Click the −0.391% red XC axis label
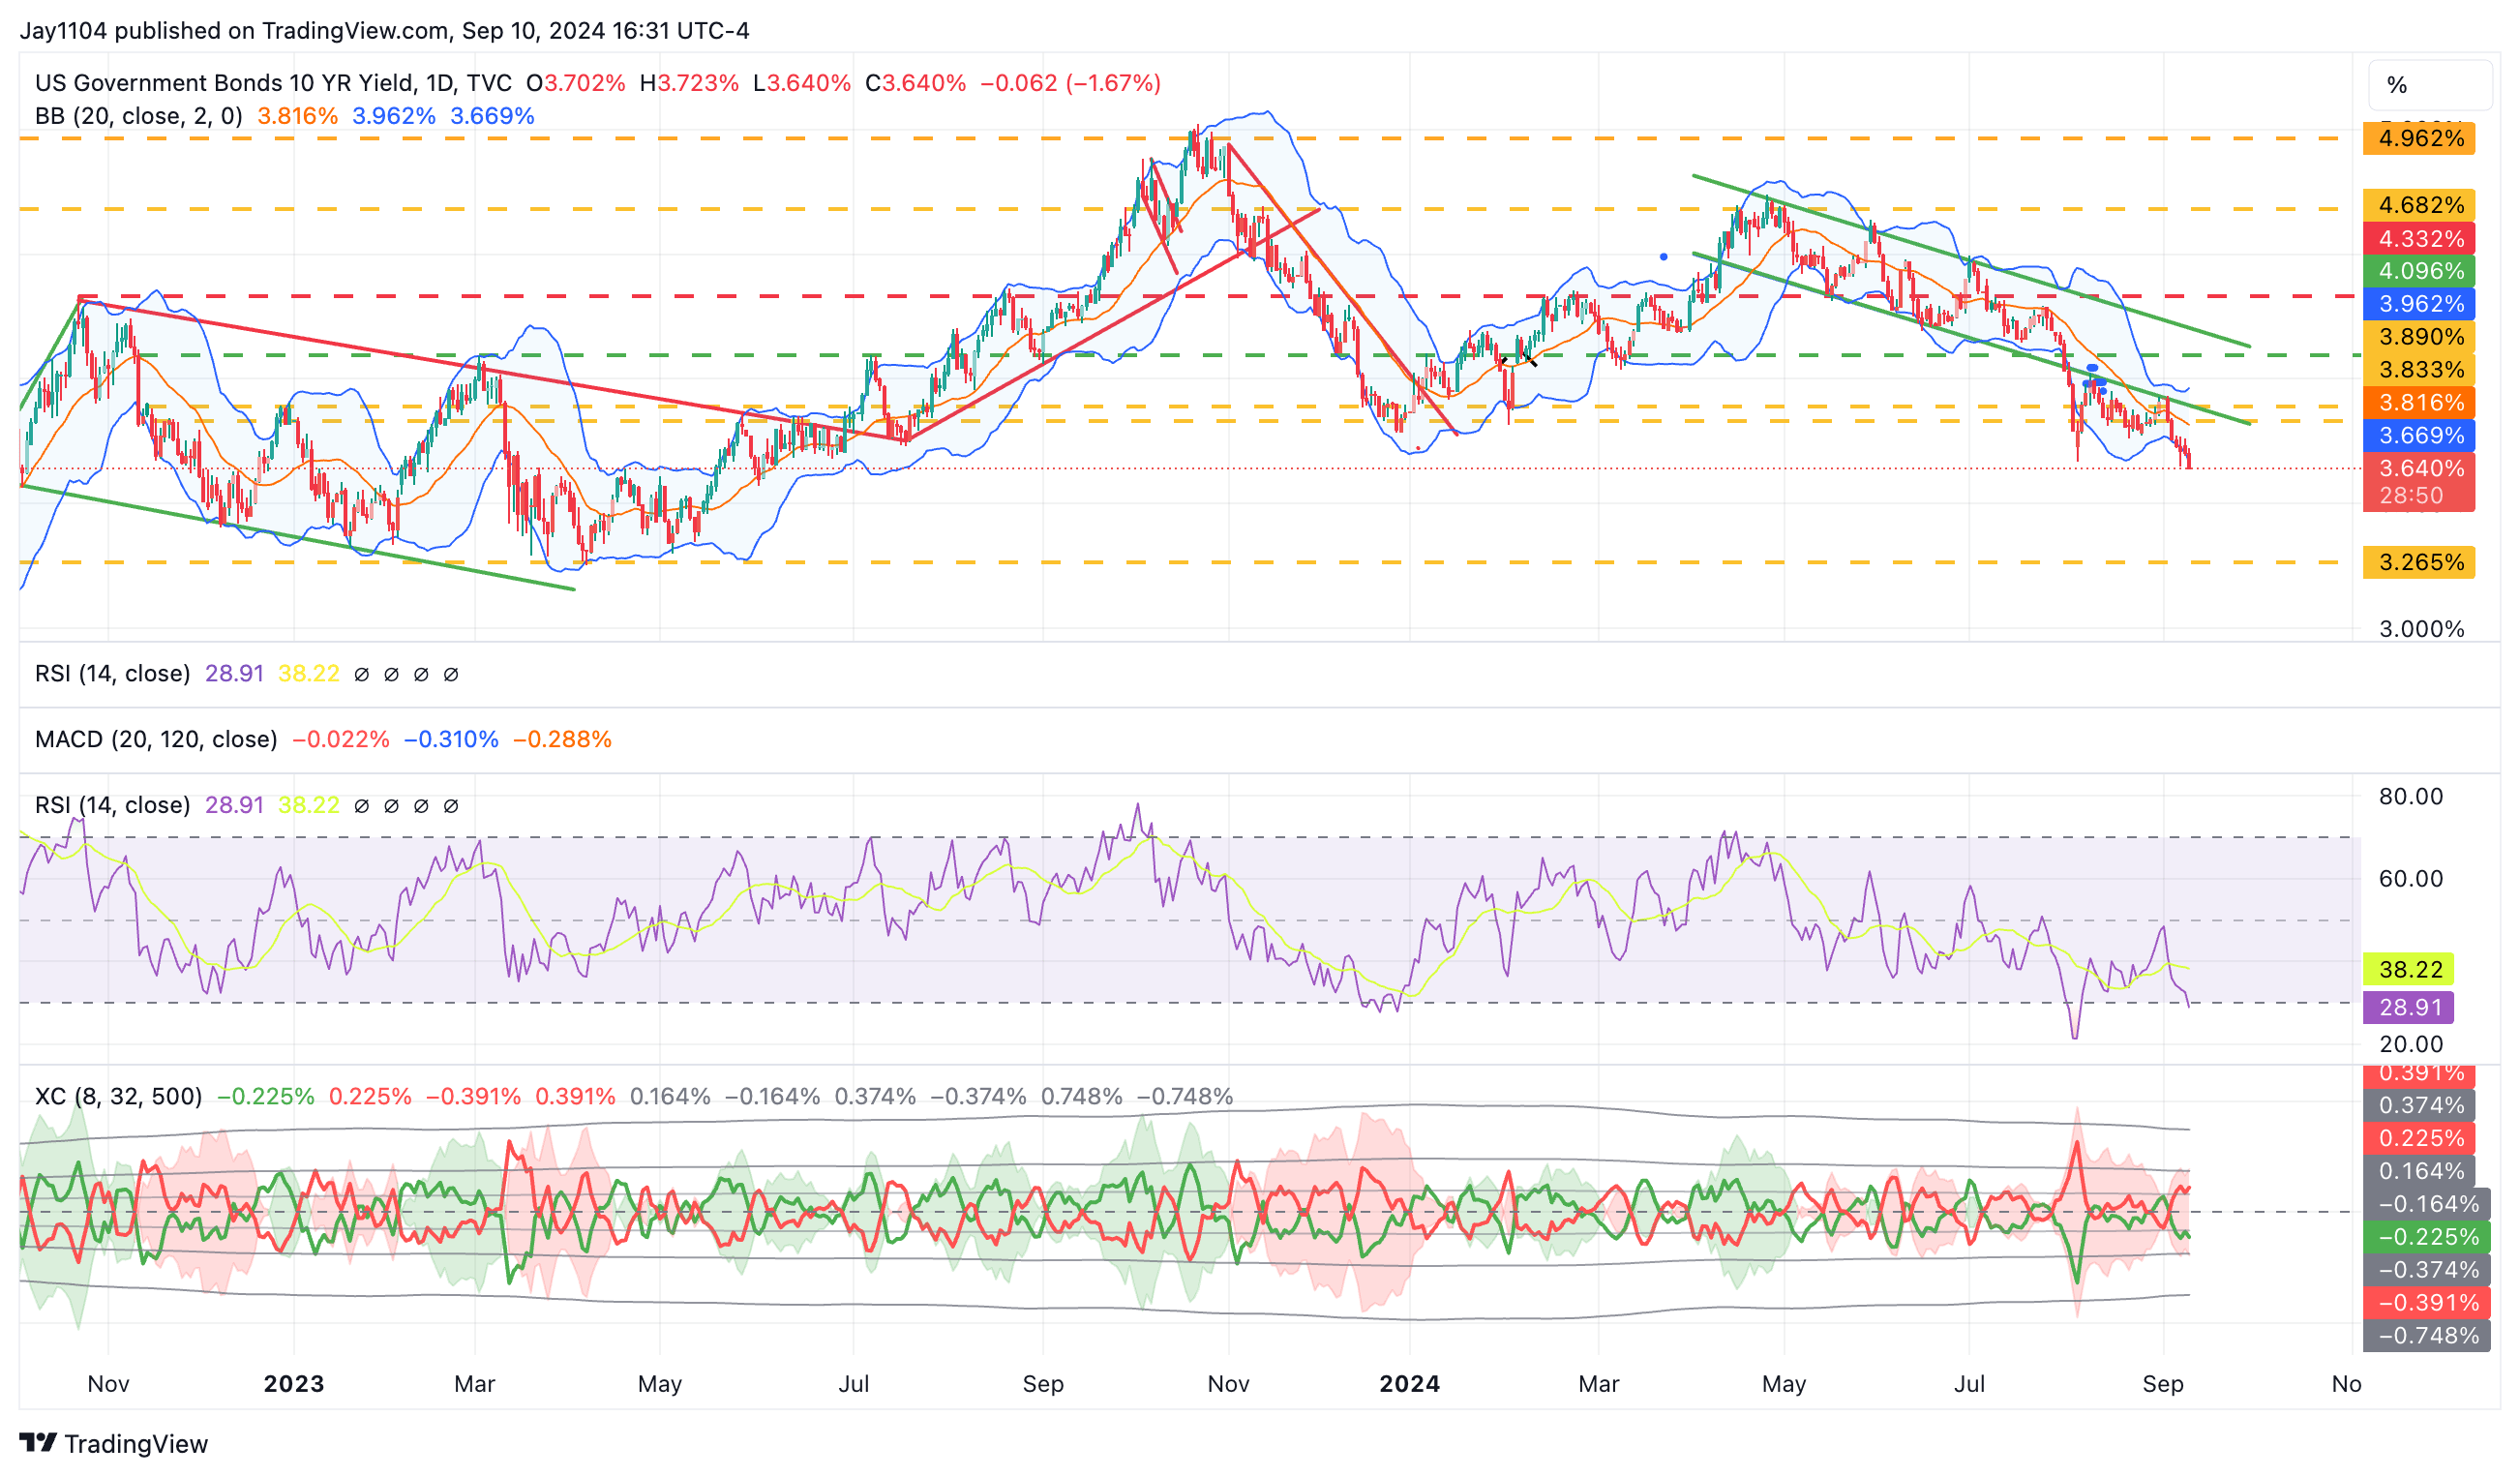This screenshot has width=2520, height=1477. [2426, 1303]
